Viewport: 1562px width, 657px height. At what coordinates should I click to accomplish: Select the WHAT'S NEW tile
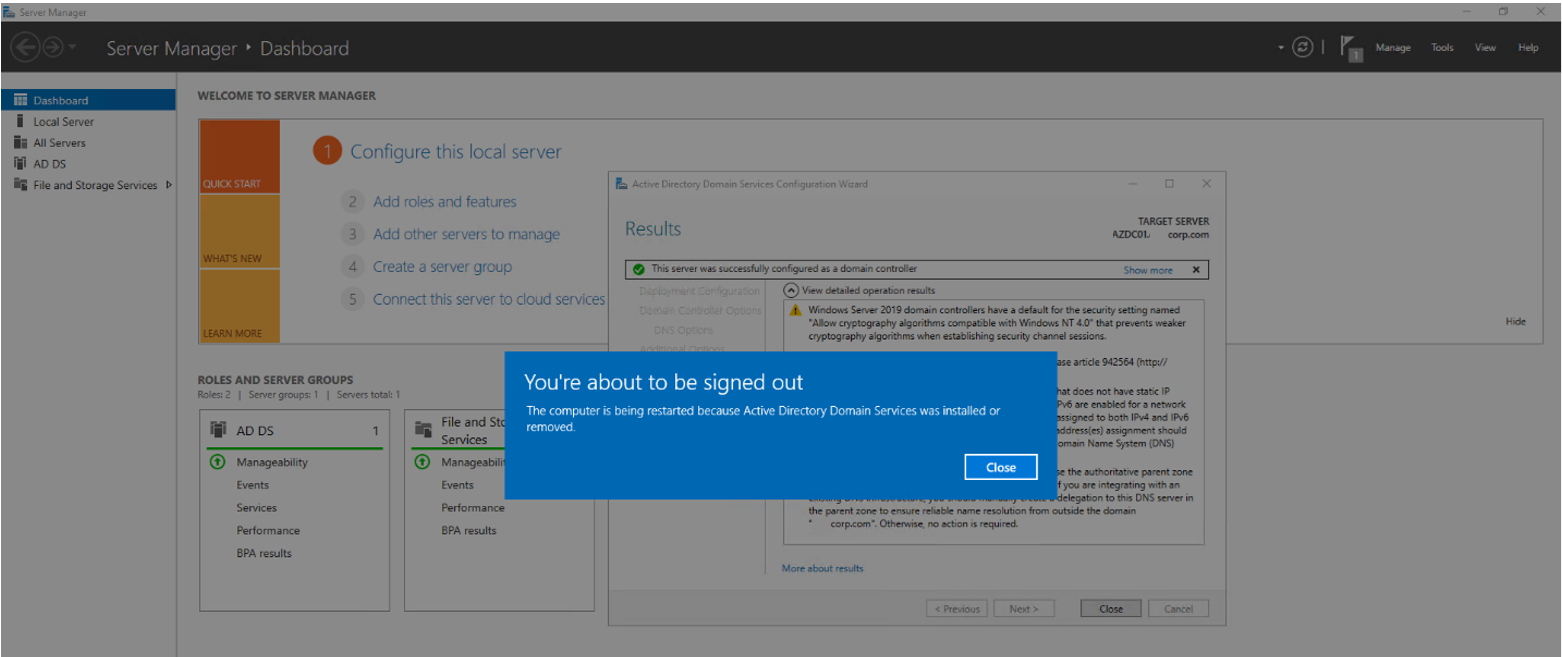click(x=239, y=231)
